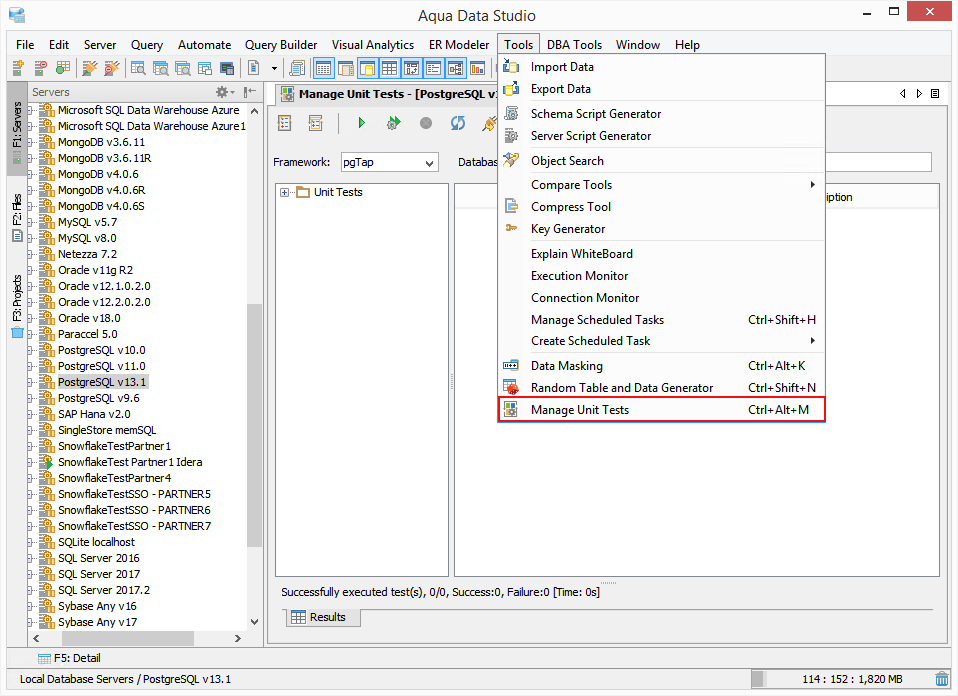Open the DBA Tools menu
The height and width of the screenshot is (696, 958).
[574, 45]
